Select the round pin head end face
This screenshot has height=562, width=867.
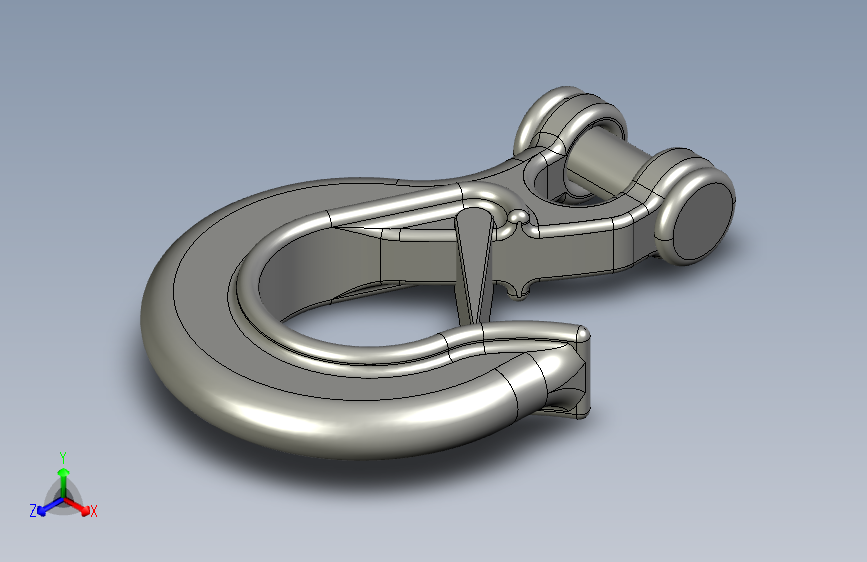(x=702, y=219)
